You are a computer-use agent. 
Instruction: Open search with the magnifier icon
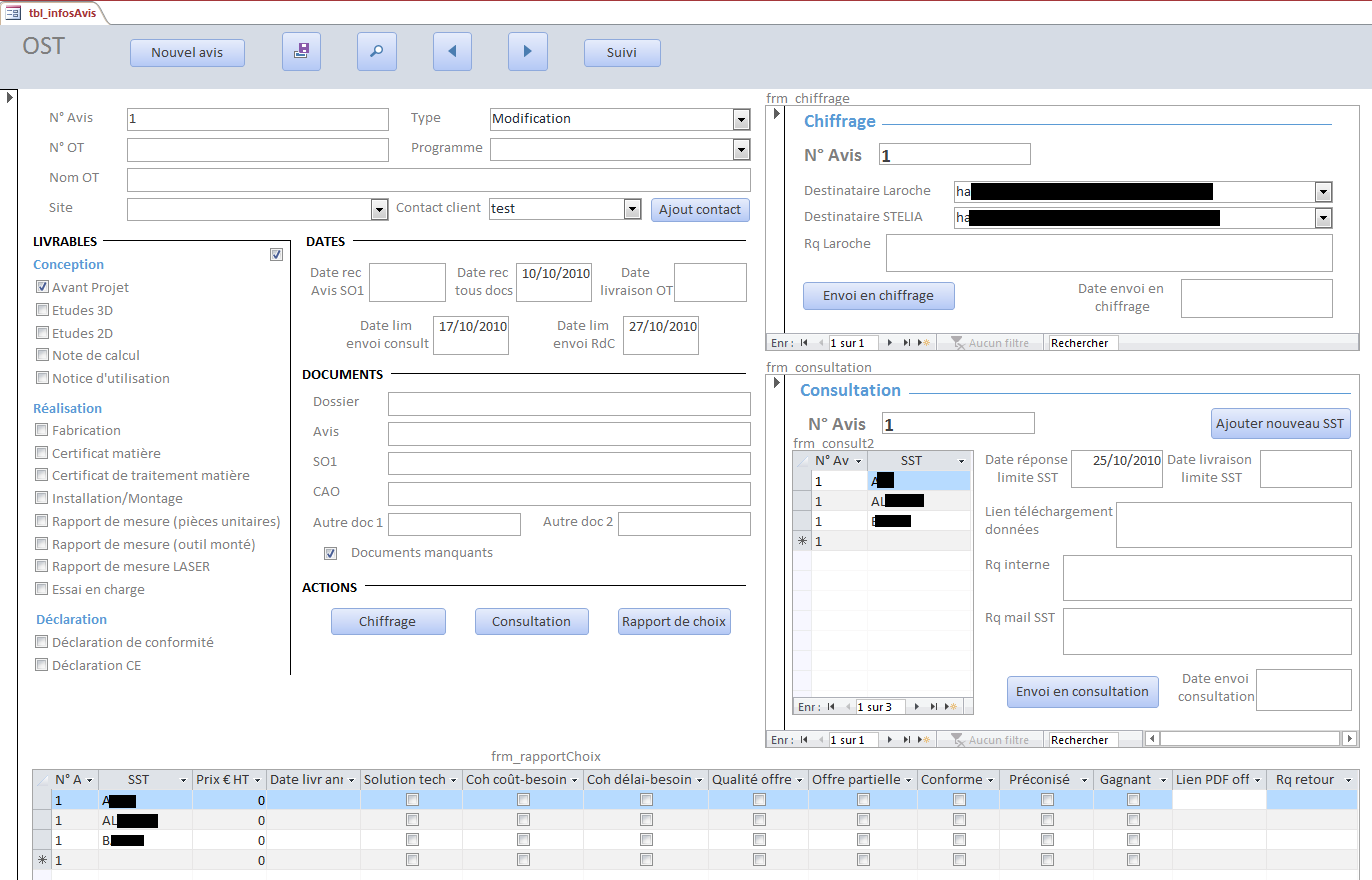(377, 52)
